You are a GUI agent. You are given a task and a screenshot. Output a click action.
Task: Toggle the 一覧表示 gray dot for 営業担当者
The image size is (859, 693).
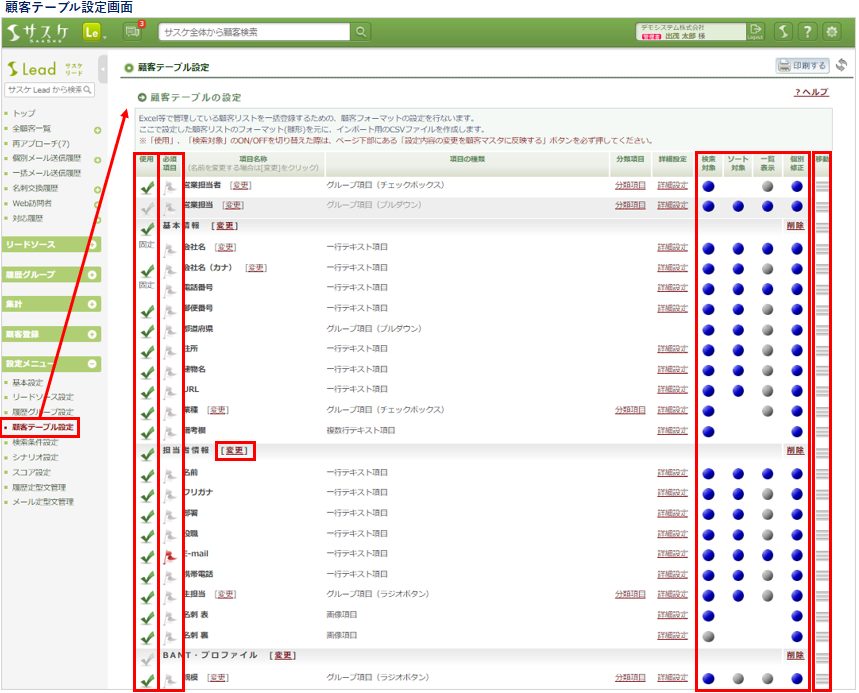point(767,186)
